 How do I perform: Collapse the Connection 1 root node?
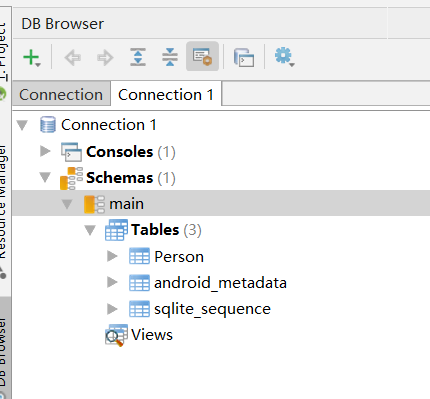22,125
